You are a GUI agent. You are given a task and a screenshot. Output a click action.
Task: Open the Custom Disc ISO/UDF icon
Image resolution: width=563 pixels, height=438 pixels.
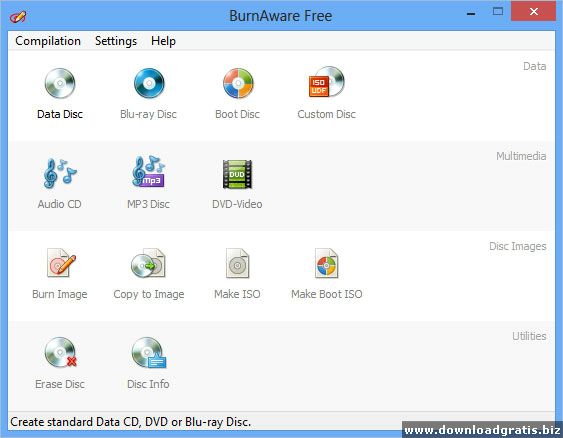point(326,82)
